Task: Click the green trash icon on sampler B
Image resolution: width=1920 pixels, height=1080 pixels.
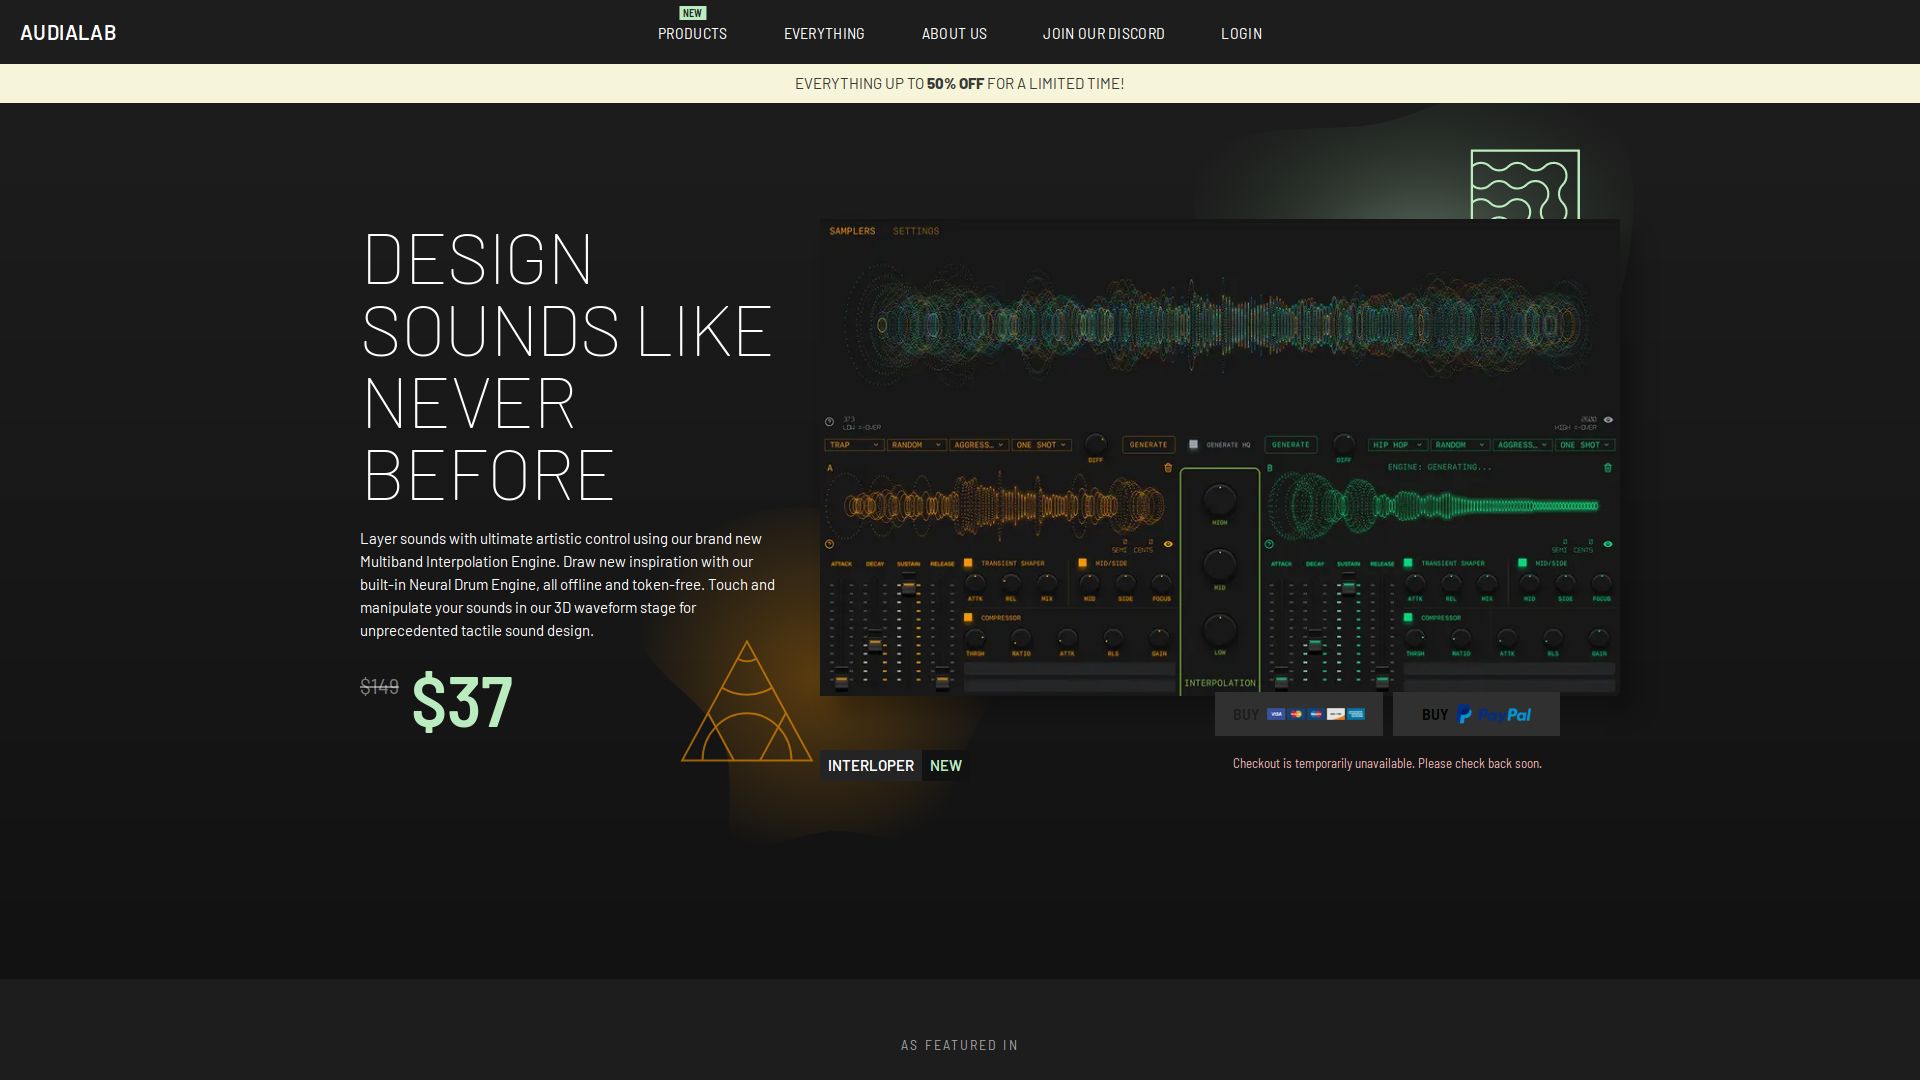Action: [x=1608, y=468]
